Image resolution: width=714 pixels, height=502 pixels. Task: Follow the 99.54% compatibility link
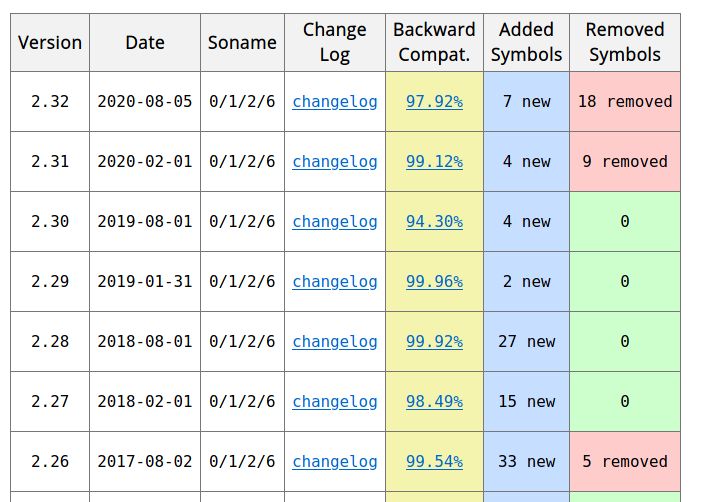(x=434, y=461)
